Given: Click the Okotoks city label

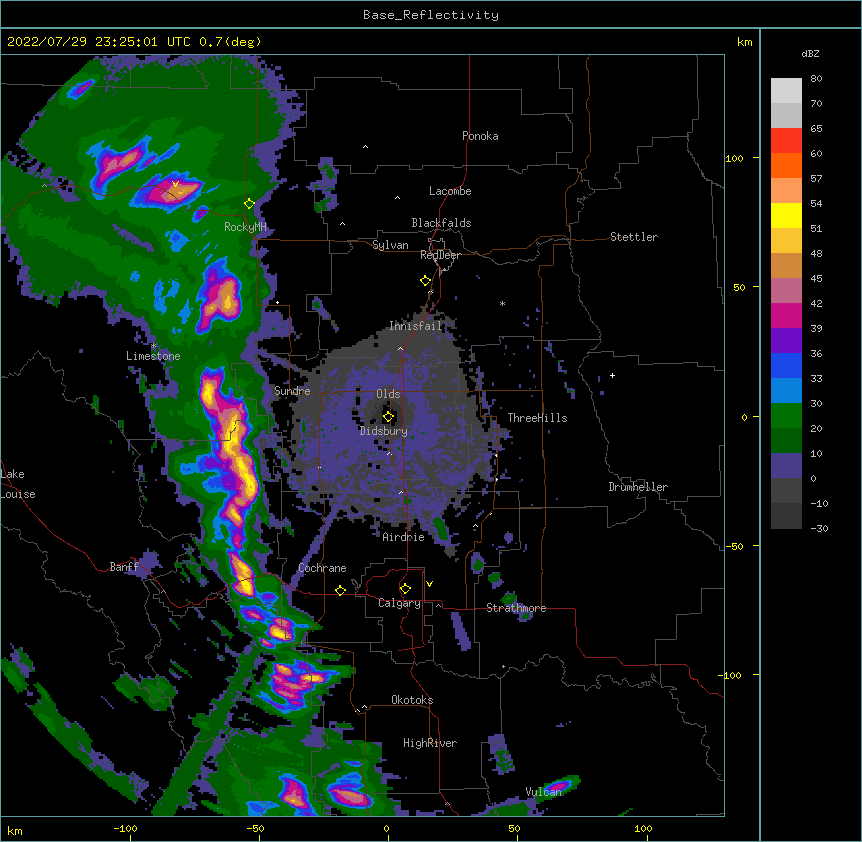Looking at the screenshot, I should [x=412, y=700].
